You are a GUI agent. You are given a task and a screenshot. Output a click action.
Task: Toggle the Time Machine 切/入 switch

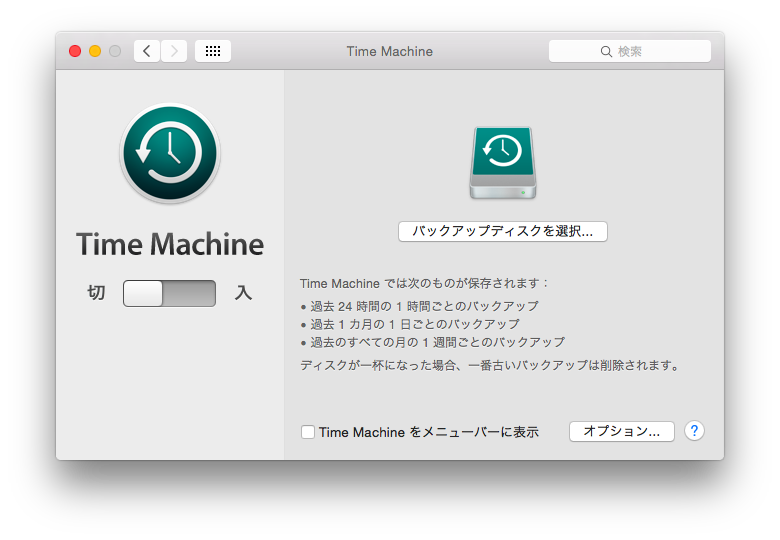[x=169, y=293]
